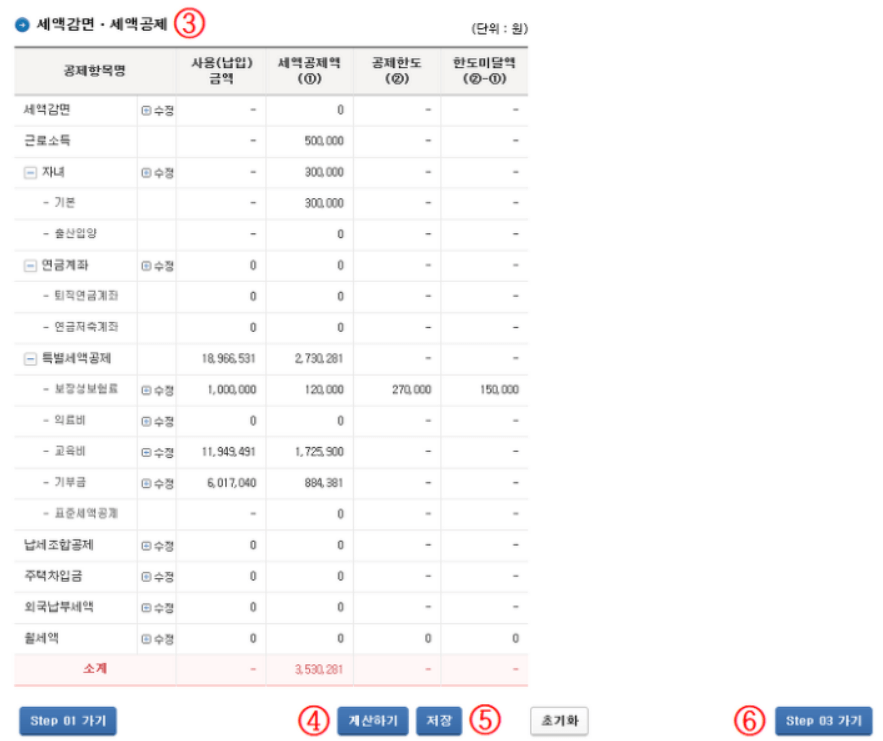Select the 특별세액공제 total 18,966,531
The image size is (883, 741).
click(229, 359)
